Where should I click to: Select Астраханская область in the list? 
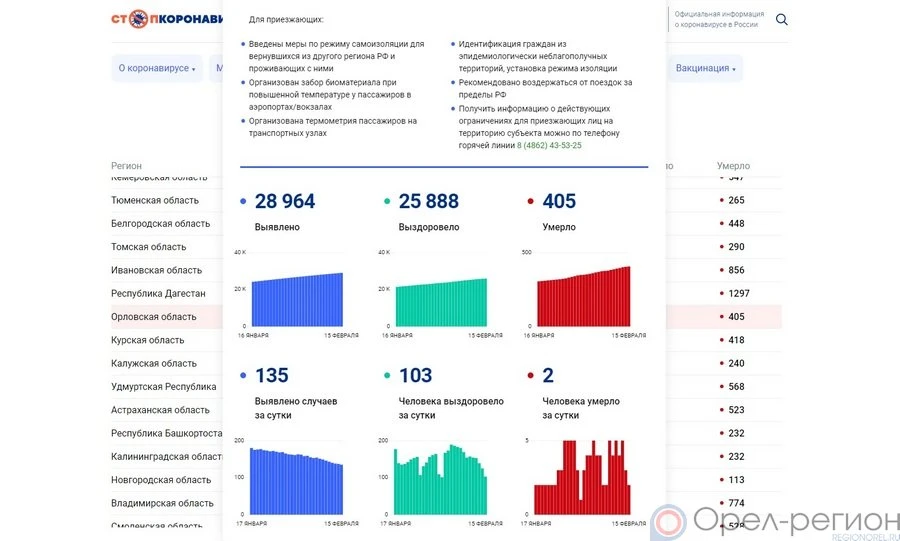pos(161,410)
